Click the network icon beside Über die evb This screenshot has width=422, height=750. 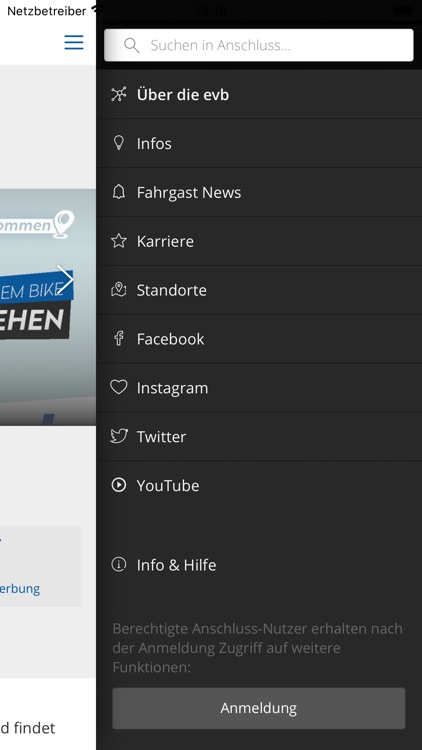(119, 95)
